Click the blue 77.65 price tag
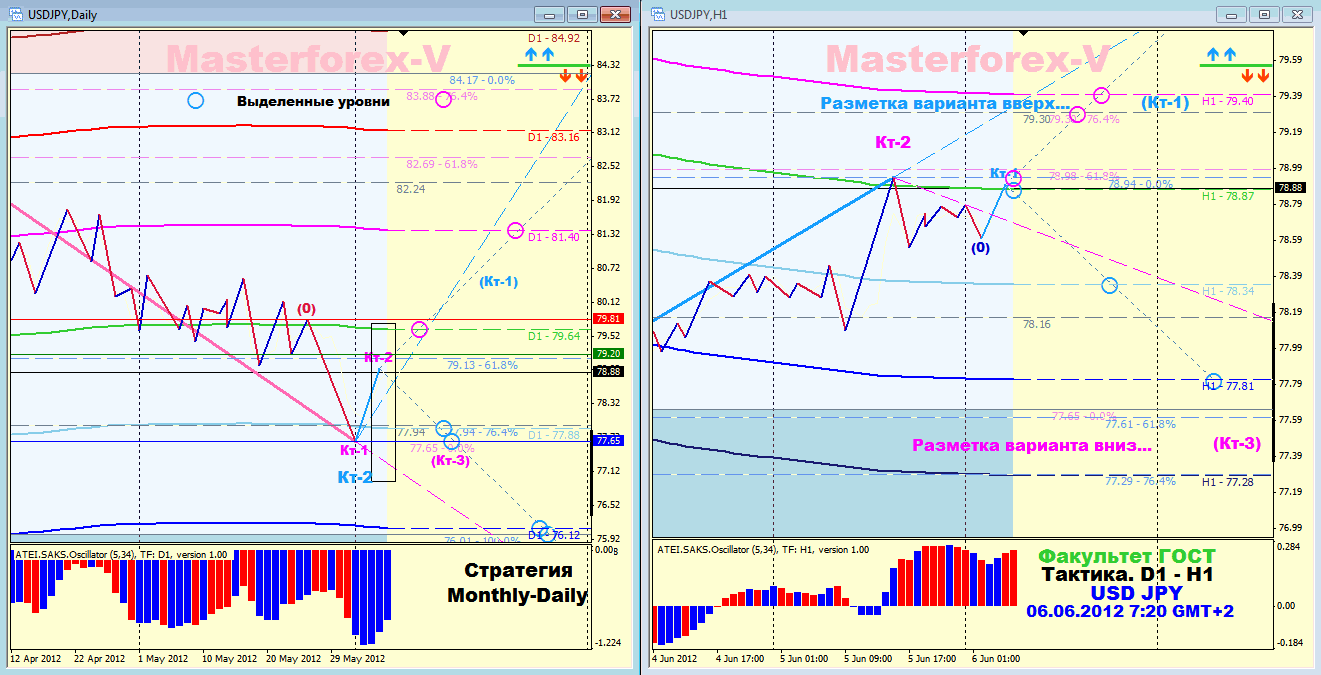 [x=608, y=440]
